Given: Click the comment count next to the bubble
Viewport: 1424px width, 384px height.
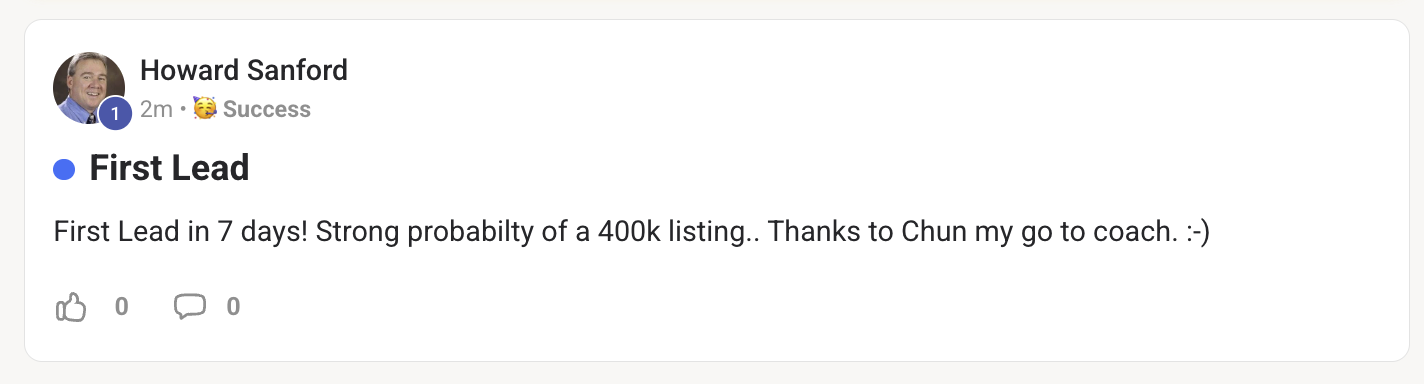Looking at the screenshot, I should [x=233, y=307].
